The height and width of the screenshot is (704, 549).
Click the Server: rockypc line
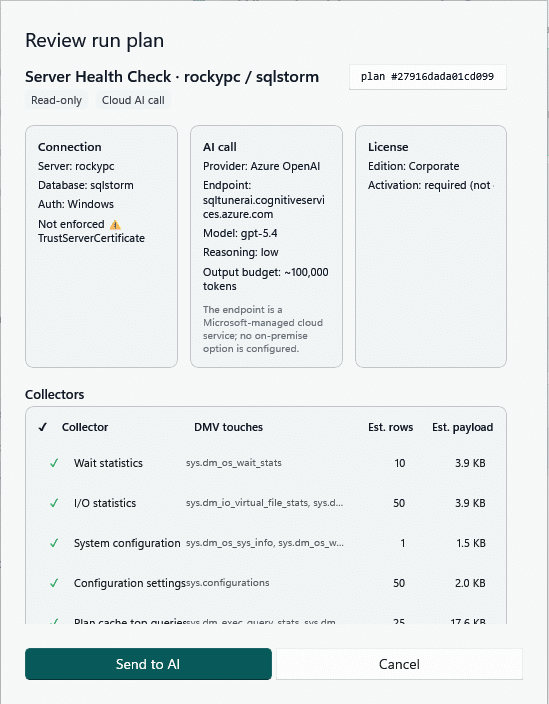click(x=76, y=166)
